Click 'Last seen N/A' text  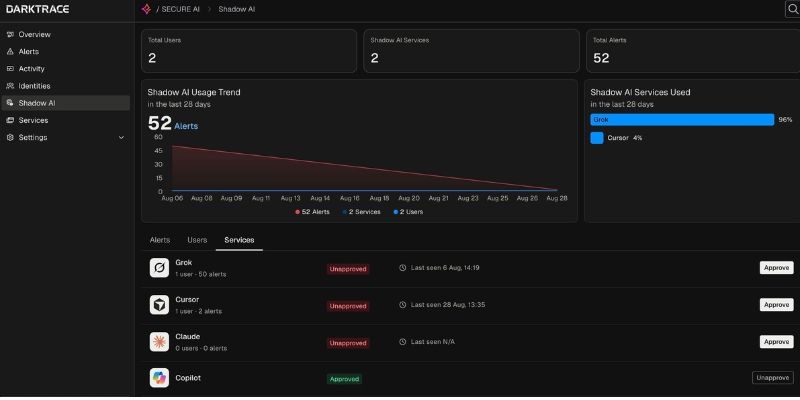[433, 342]
